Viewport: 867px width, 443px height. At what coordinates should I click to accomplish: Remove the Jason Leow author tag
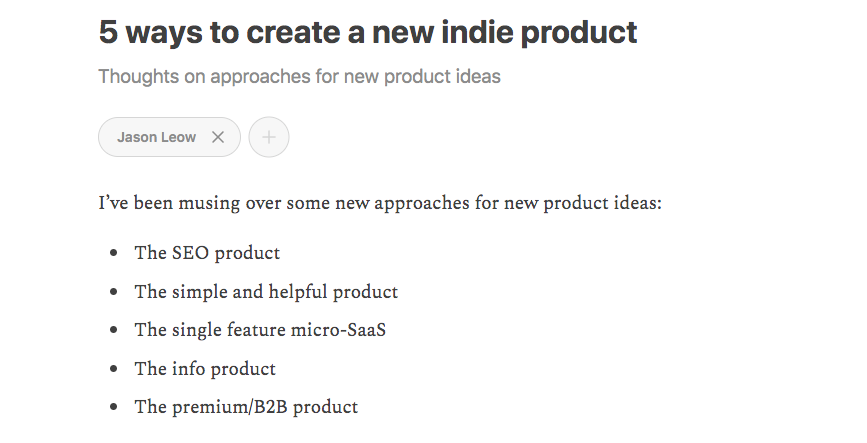[218, 138]
